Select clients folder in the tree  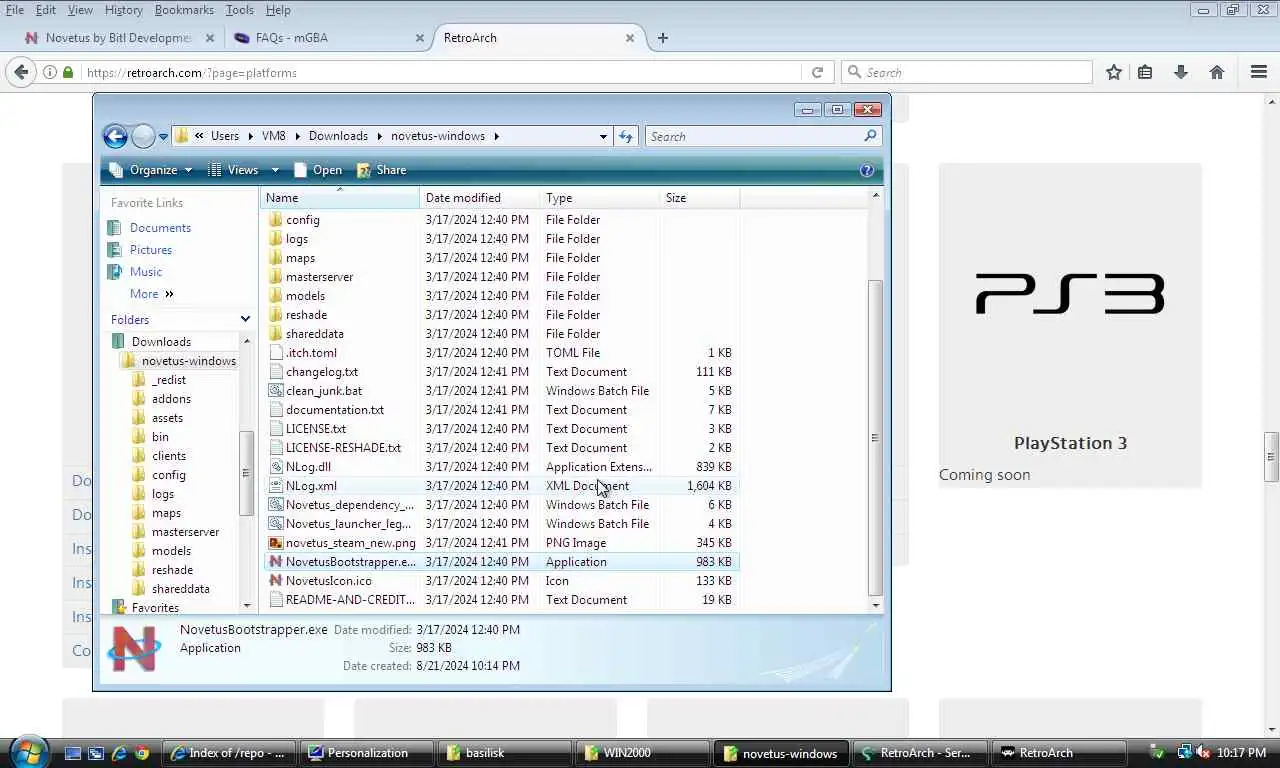click(x=169, y=456)
